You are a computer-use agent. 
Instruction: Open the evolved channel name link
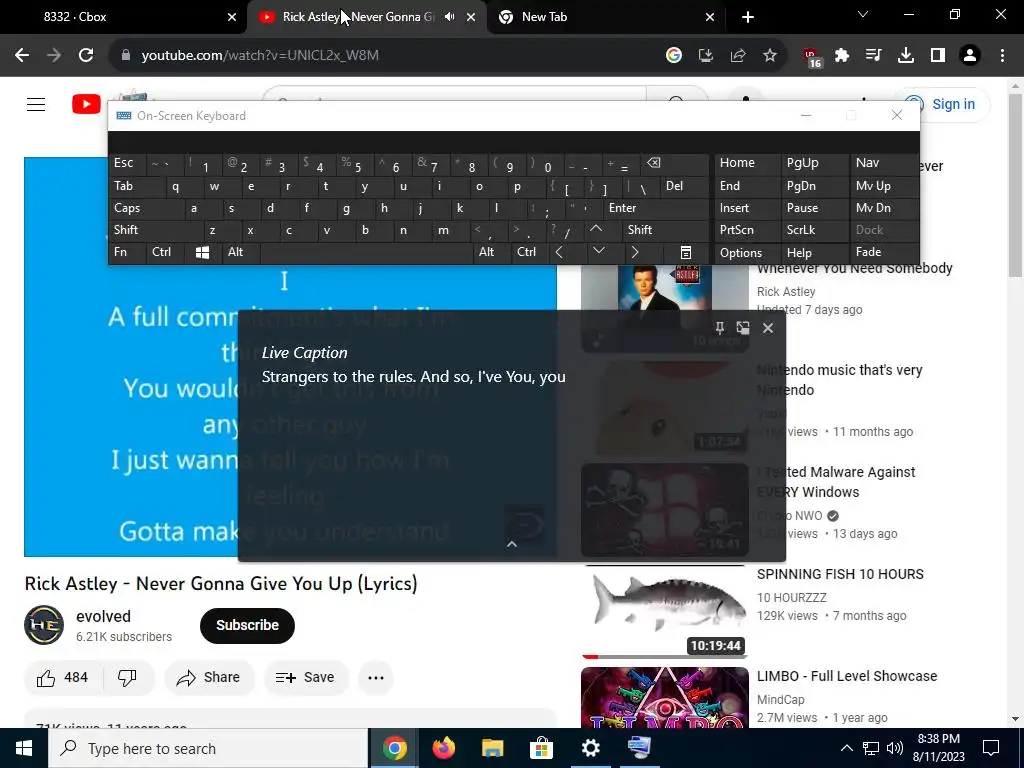(103, 616)
